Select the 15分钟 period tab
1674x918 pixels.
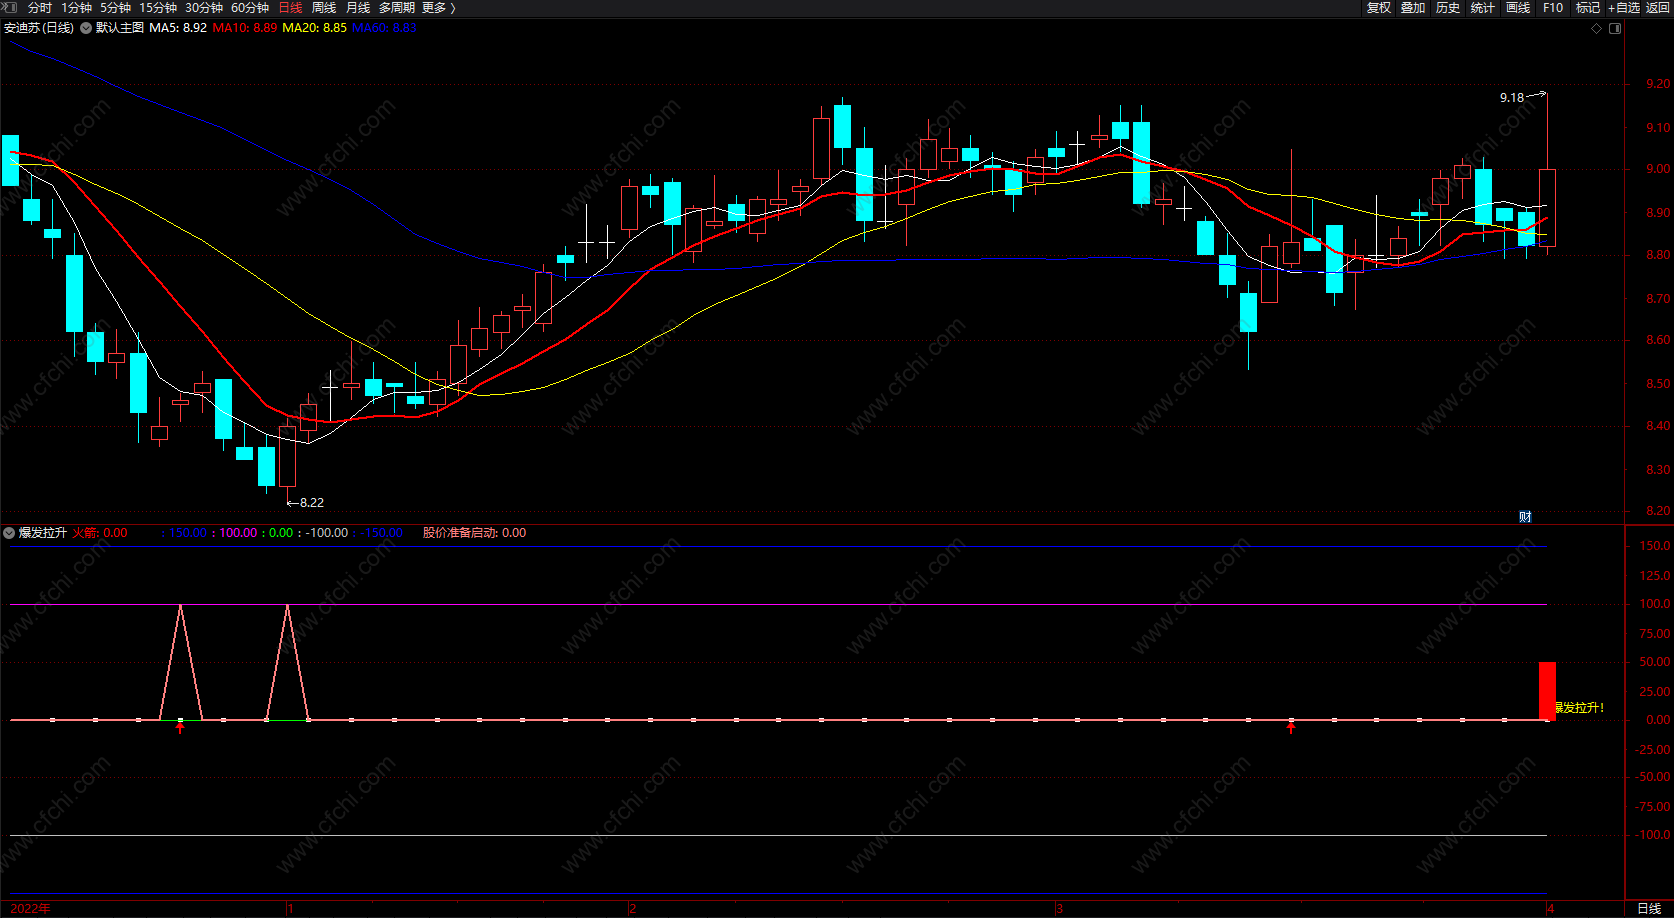(158, 8)
